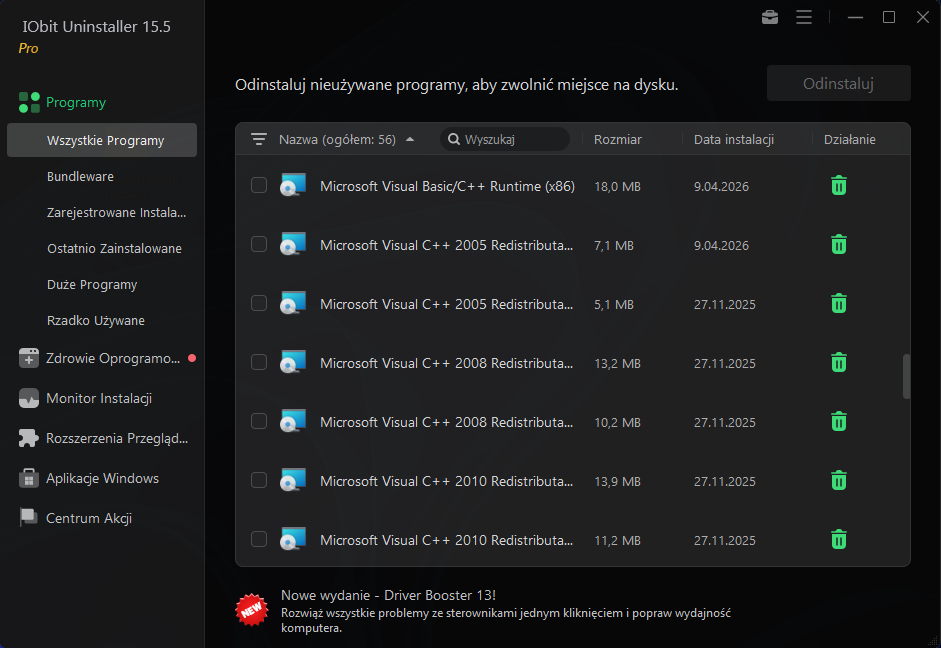Screen dimensions: 941x648
Task: Tick checkbox for 13,9 MB Visual C++ 2010
Action: tap(259, 480)
